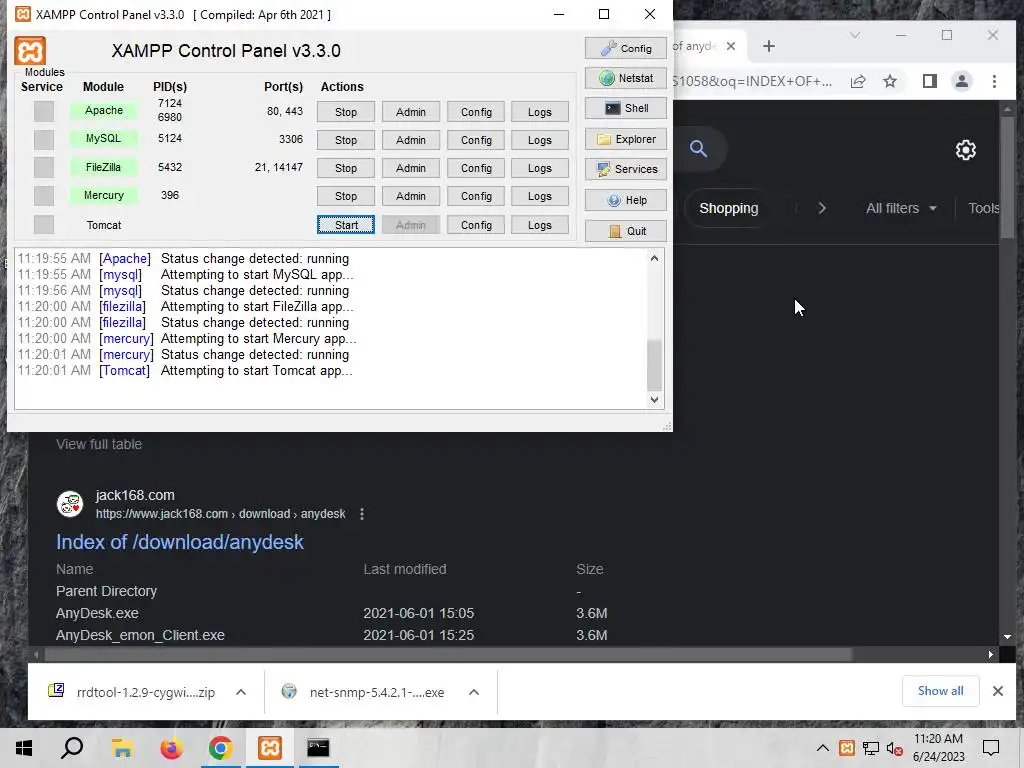Viewport: 1024px width, 768px height.
Task: Open XAMPP Explorer folder button
Action: [x=626, y=139]
